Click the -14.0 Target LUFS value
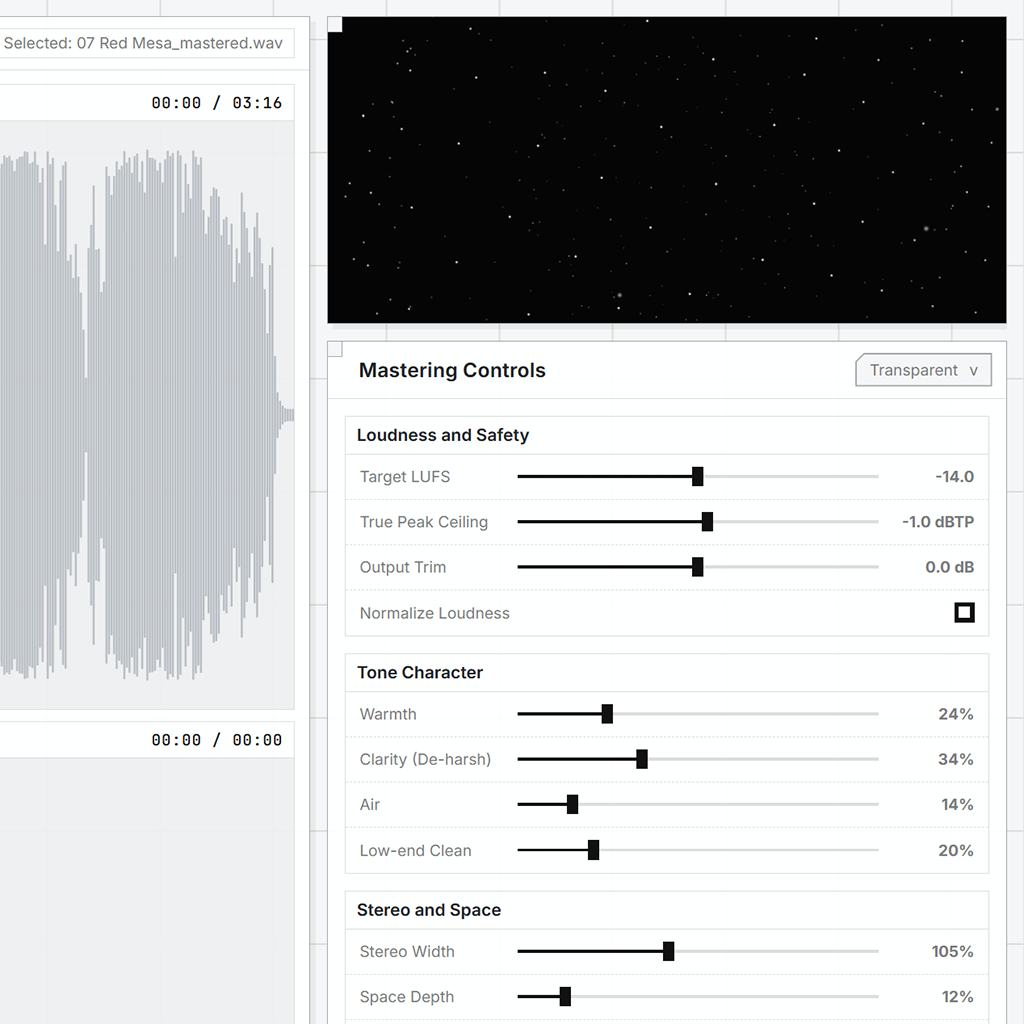 [953, 477]
